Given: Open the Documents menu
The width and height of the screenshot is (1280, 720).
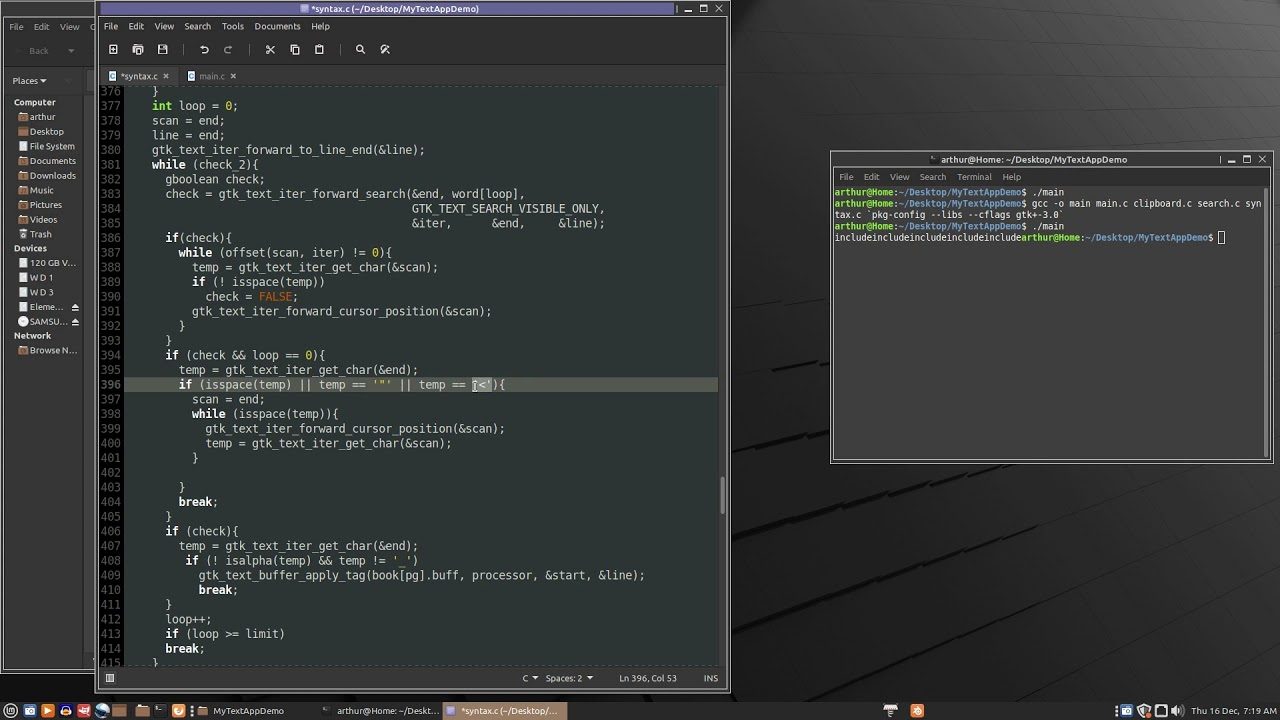Looking at the screenshot, I should tap(277, 26).
